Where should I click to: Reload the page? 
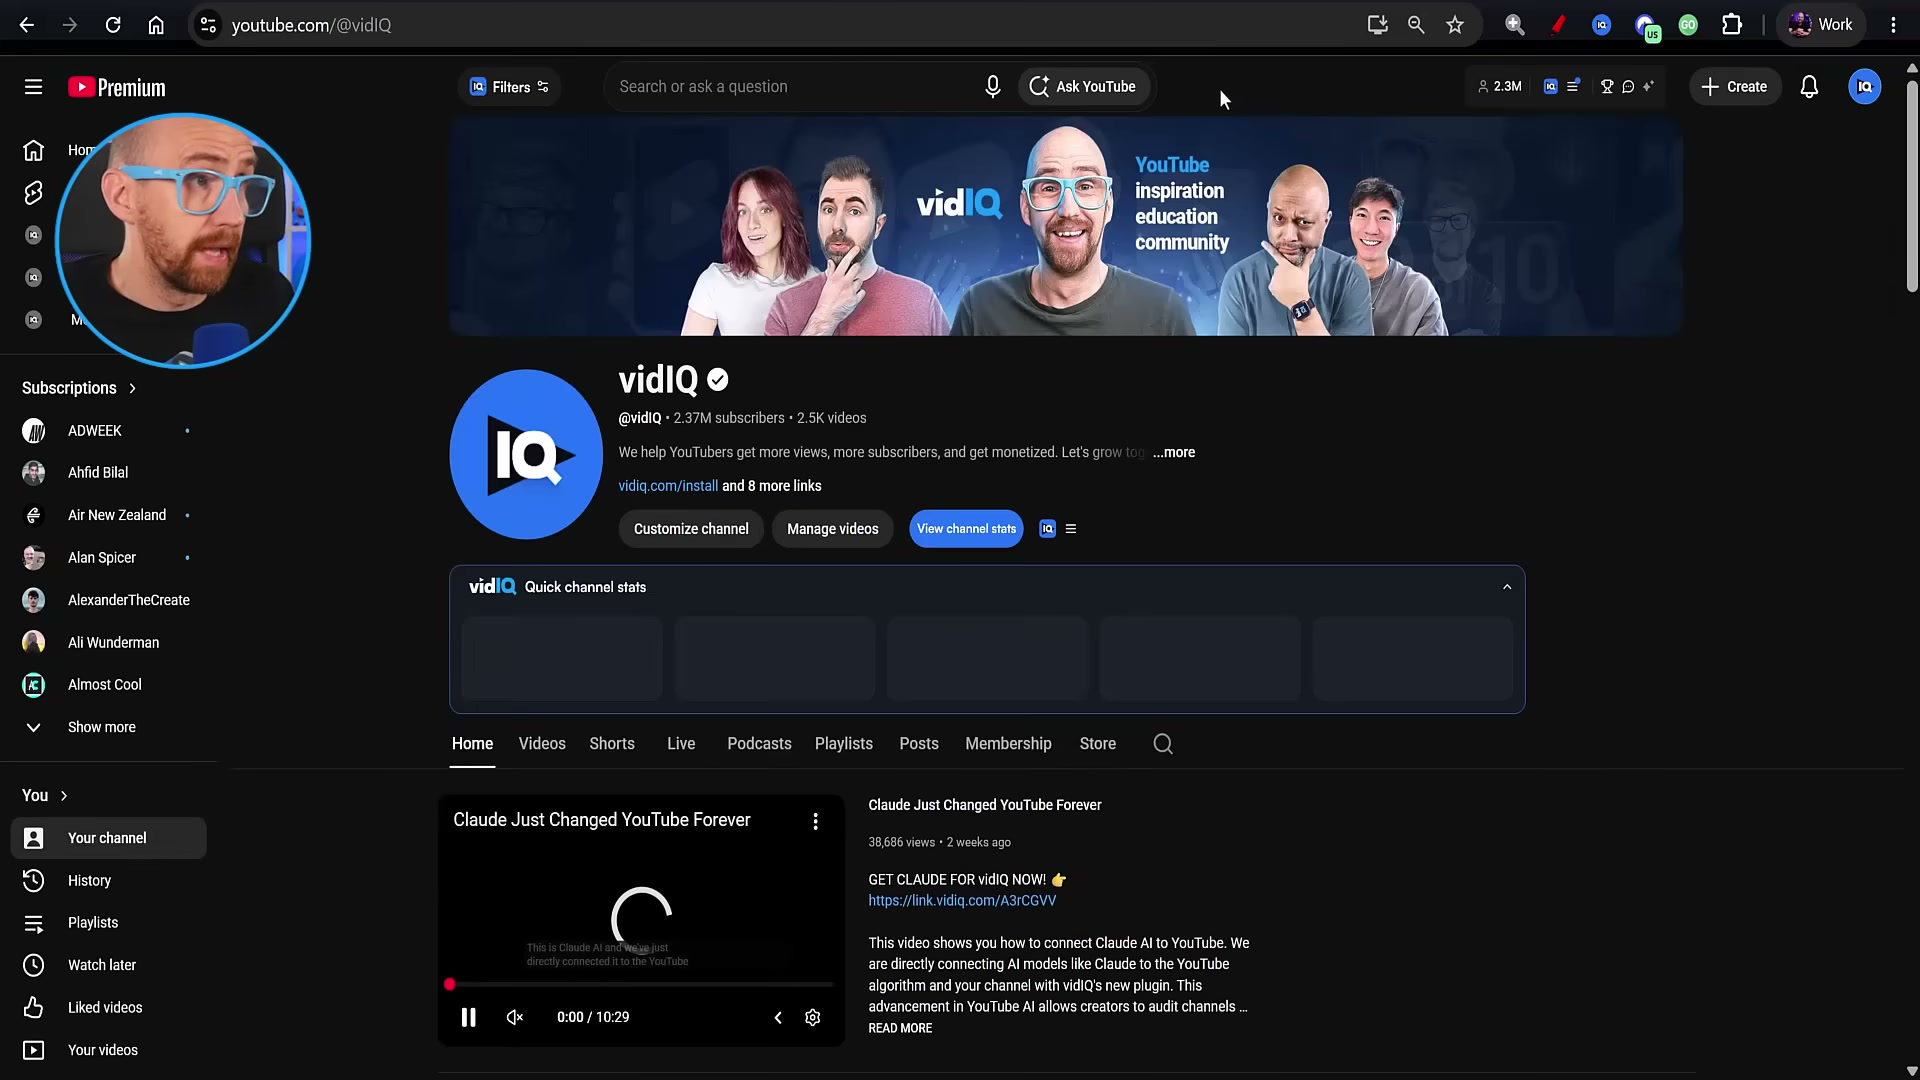(x=113, y=25)
